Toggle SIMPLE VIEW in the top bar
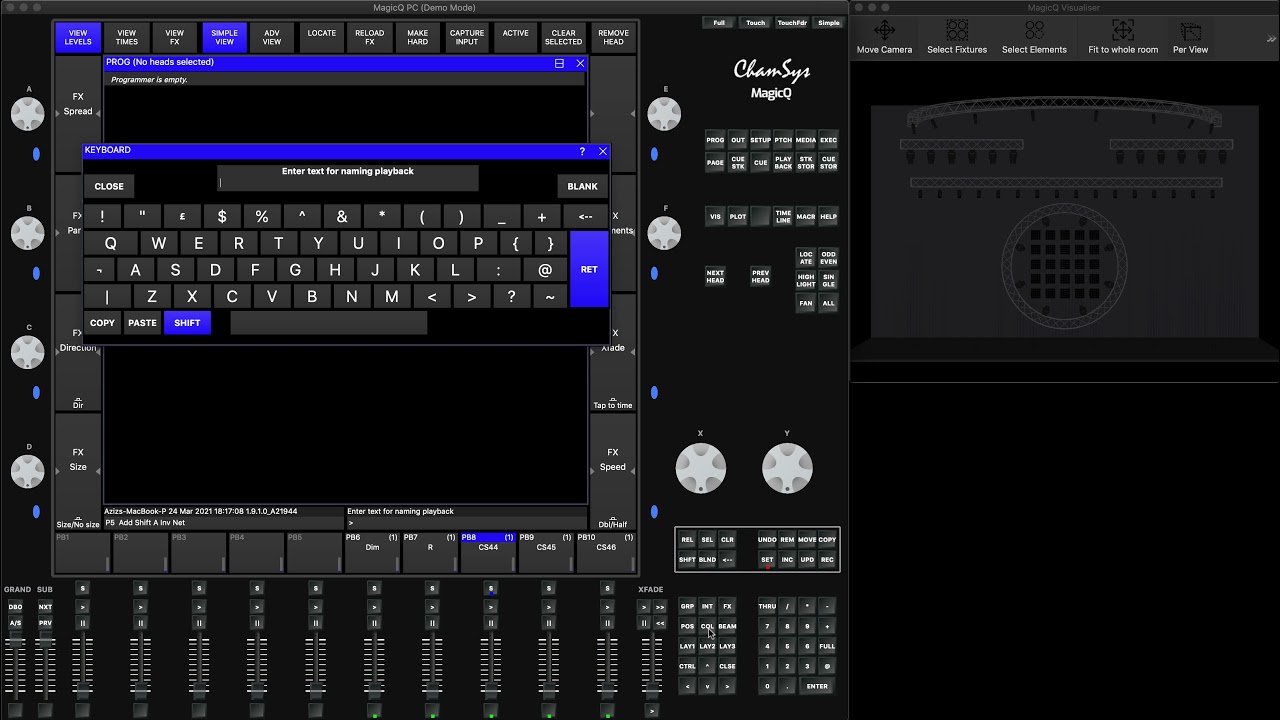 pyautogui.click(x=224, y=38)
